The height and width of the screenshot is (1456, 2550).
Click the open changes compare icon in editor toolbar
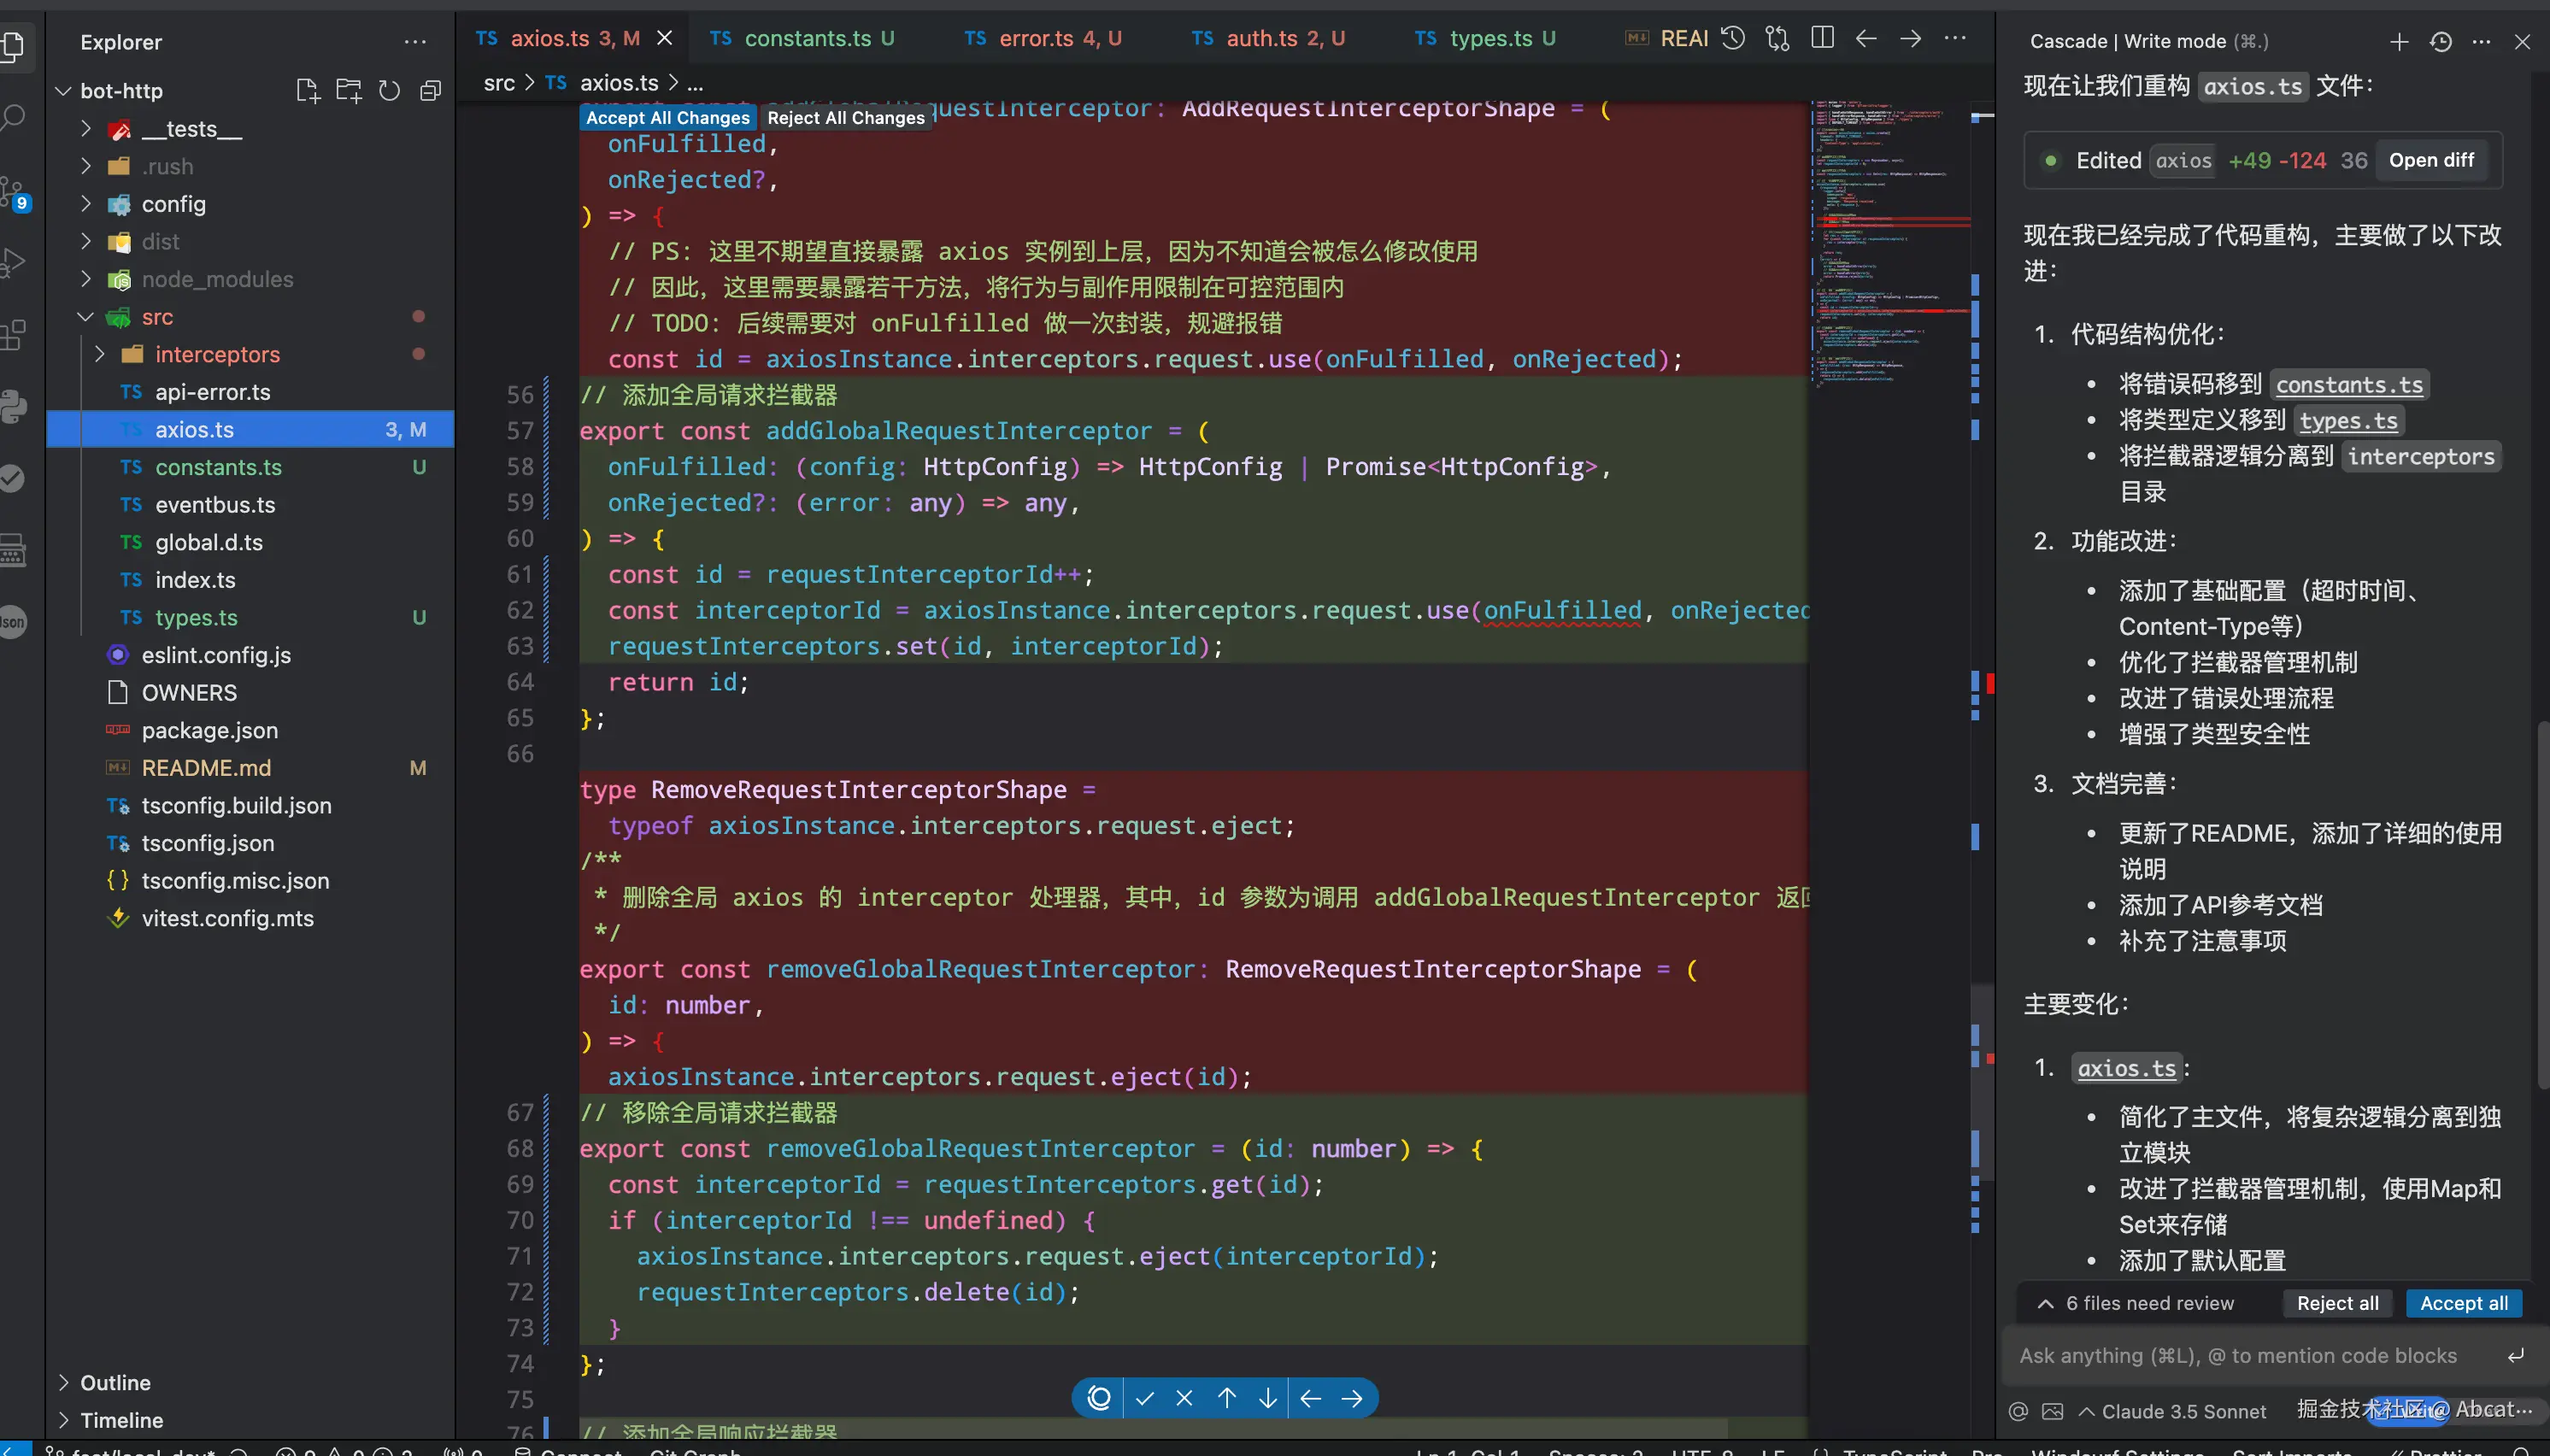click(x=1777, y=38)
